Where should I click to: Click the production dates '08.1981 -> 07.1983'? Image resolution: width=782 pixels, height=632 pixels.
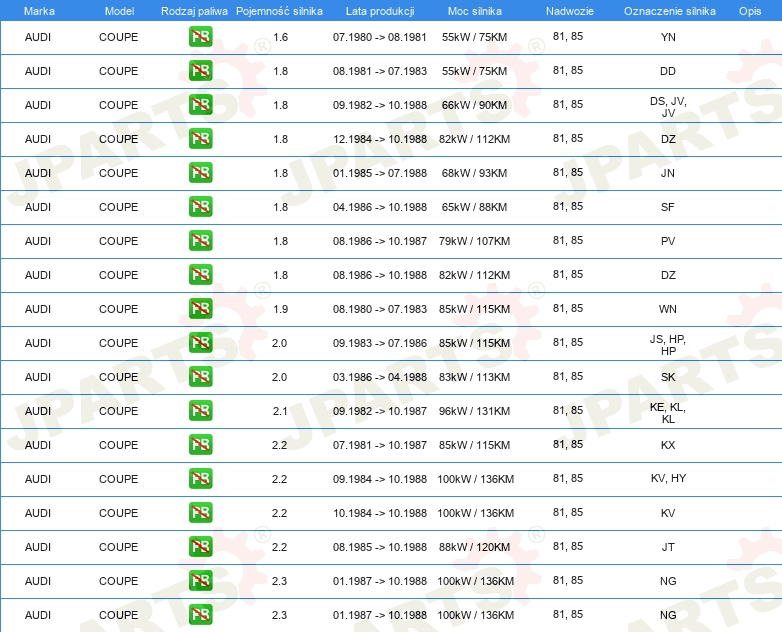coord(380,71)
